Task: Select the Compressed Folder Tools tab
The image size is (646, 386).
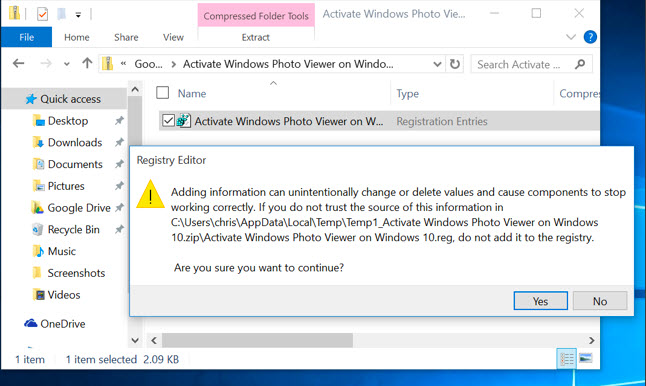Action: (x=256, y=16)
